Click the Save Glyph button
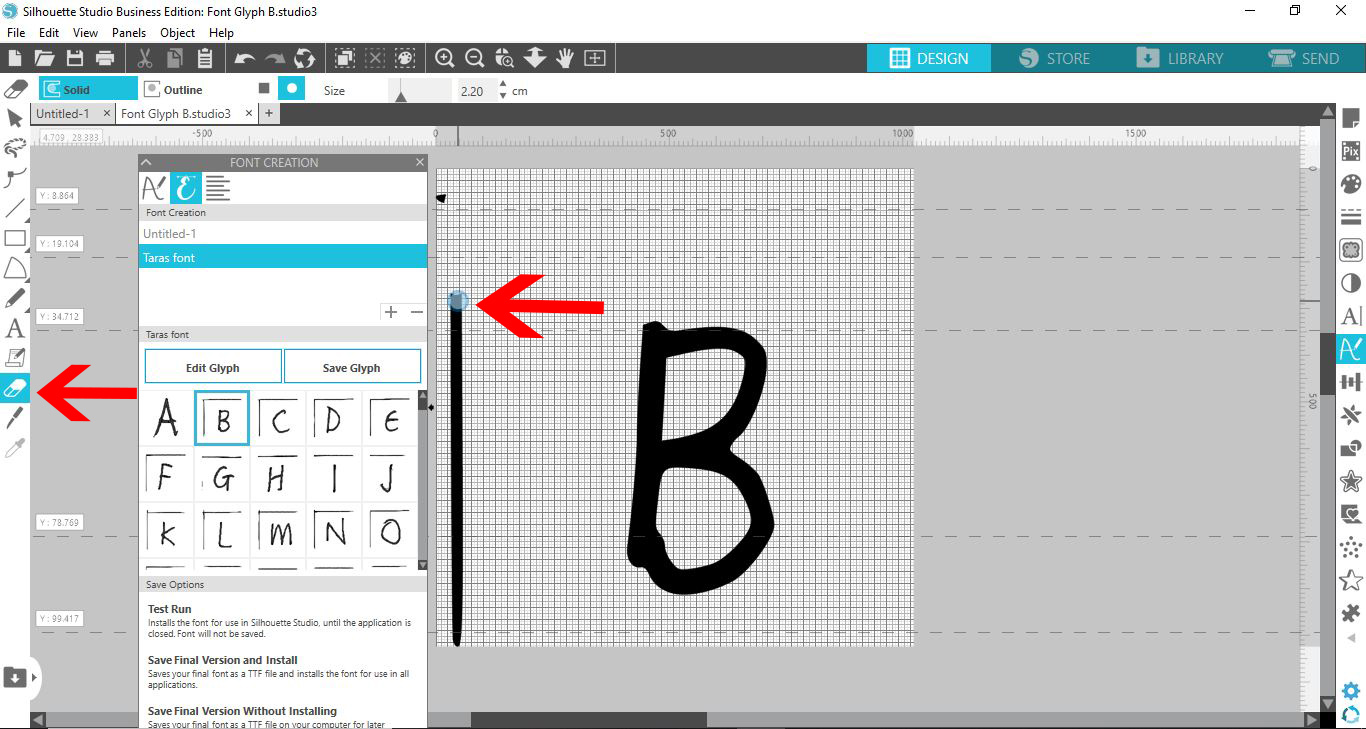This screenshot has height=729, width=1366. click(x=352, y=367)
